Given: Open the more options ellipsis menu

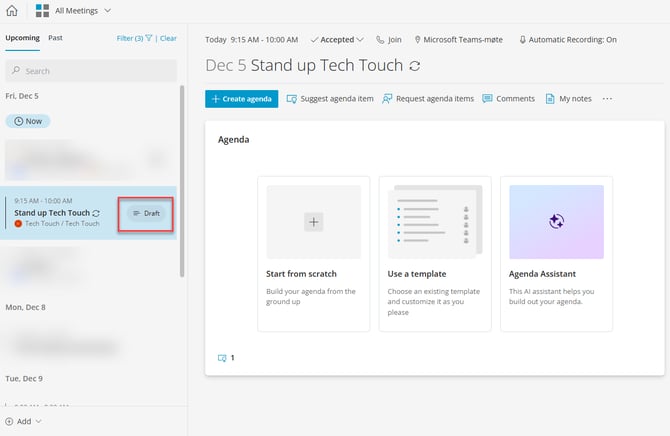Looking at the screenshot, I should coord(607,99).
